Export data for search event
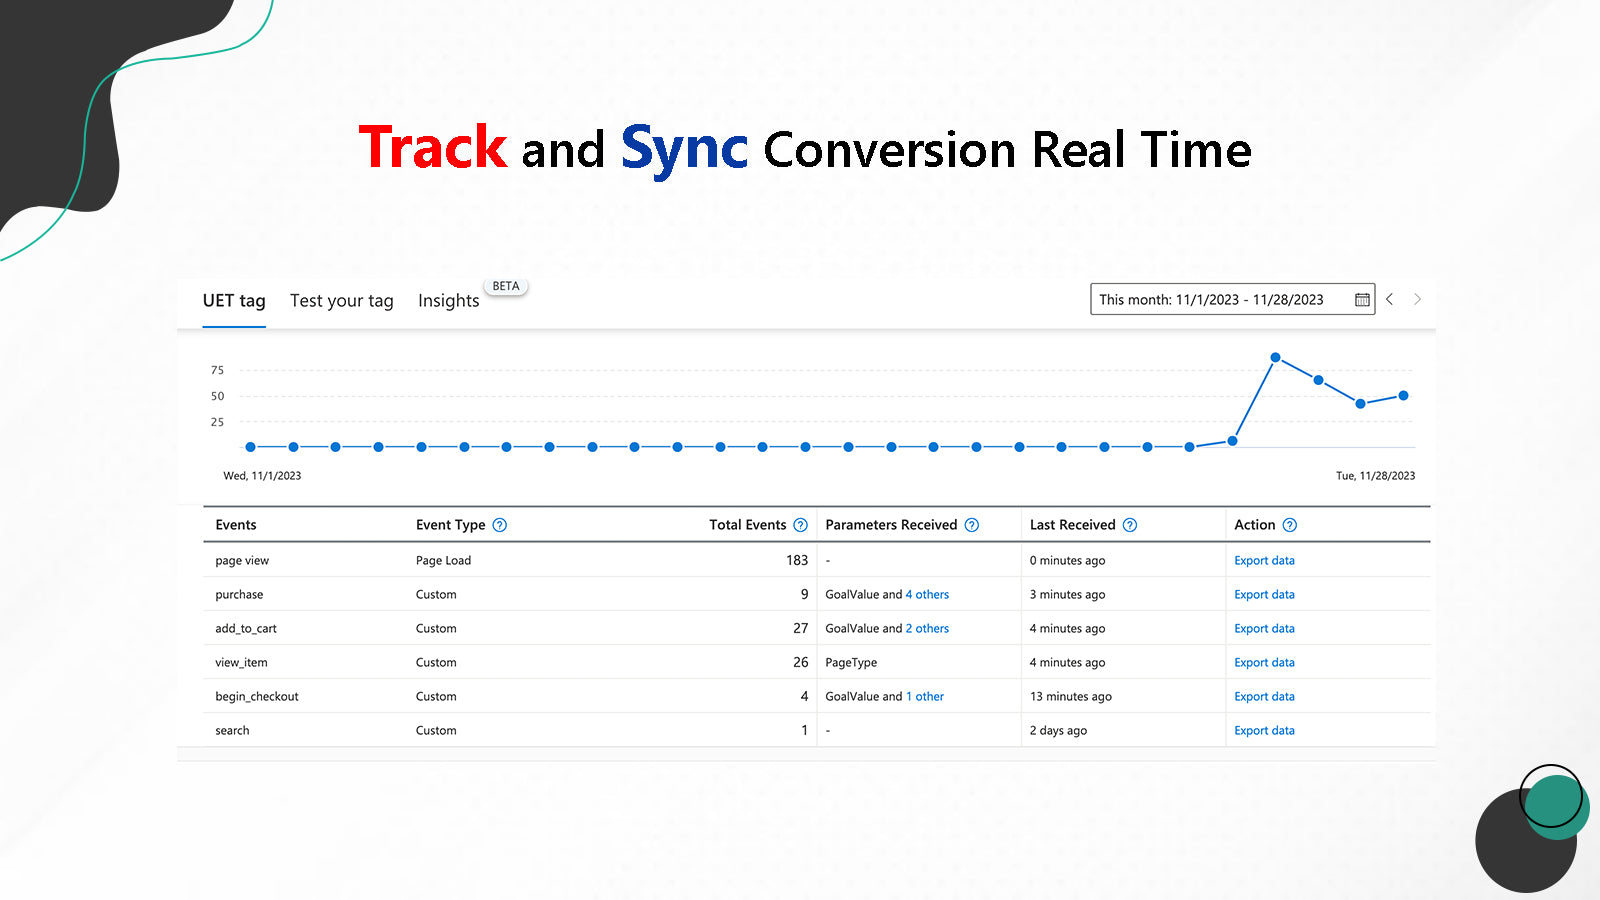 (x=1264, y=731)
